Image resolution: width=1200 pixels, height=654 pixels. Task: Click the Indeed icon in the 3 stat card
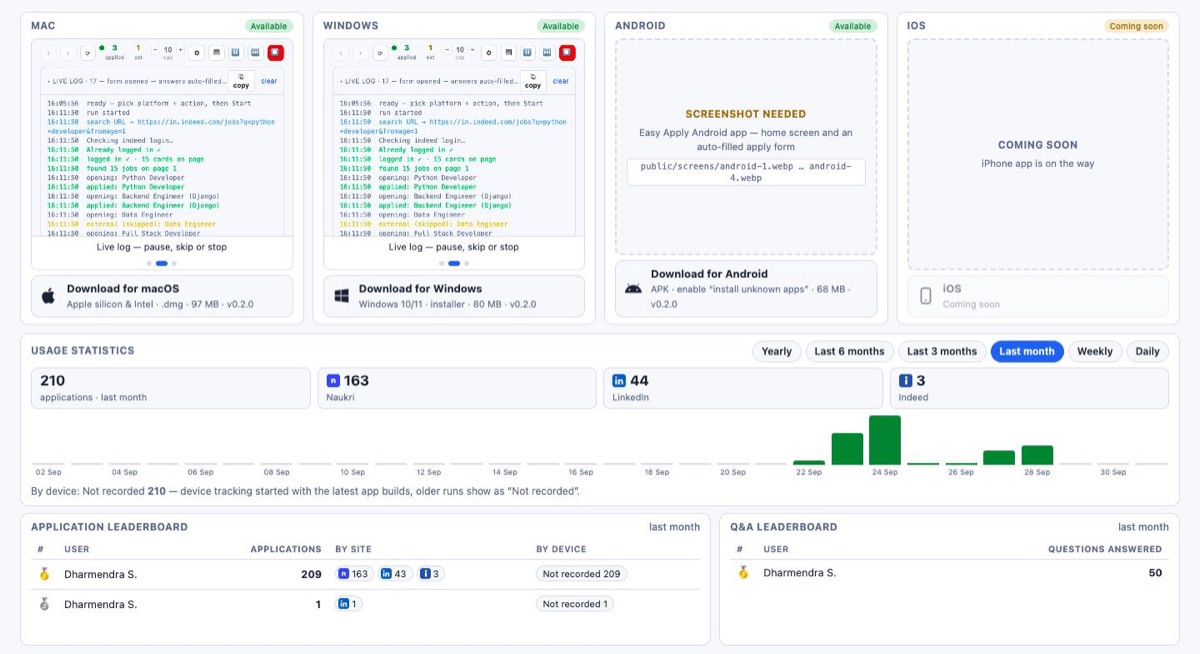[906, 380]
